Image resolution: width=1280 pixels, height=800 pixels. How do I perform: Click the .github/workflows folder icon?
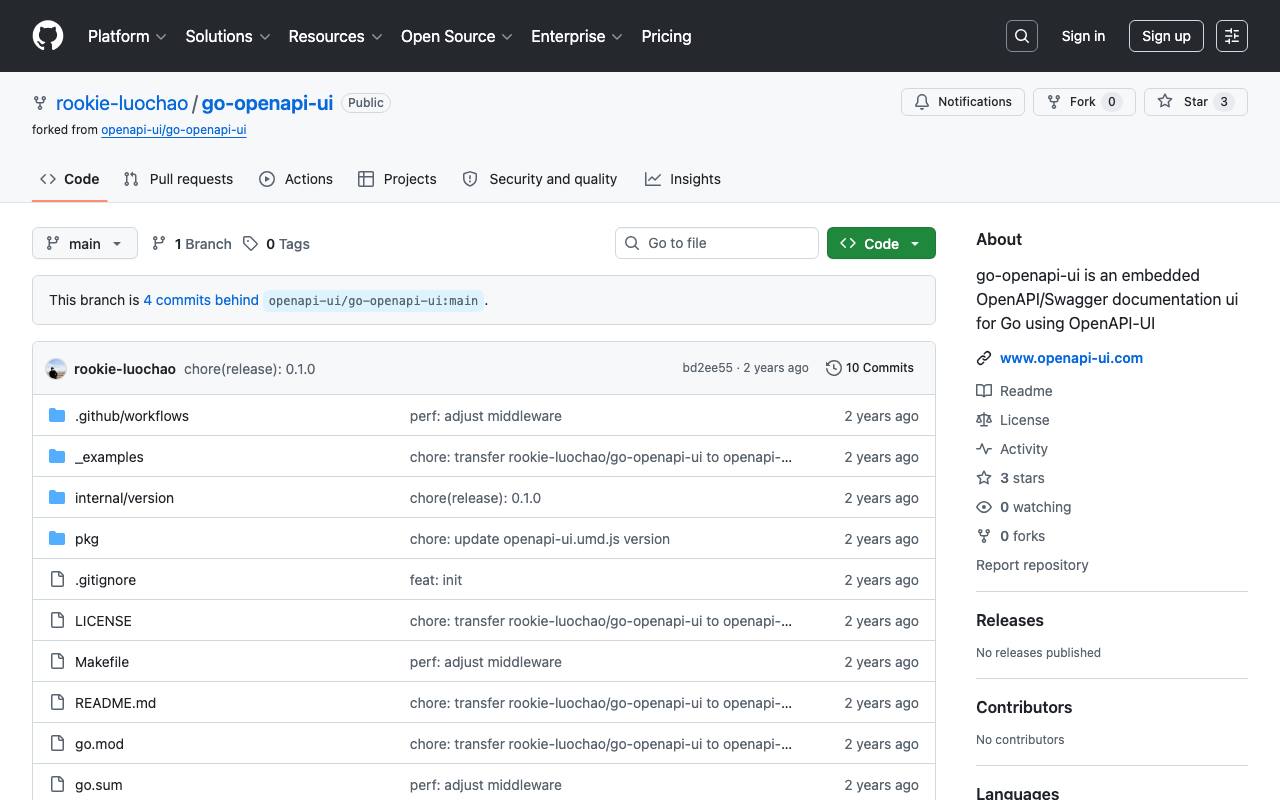(x=57, y=416)
